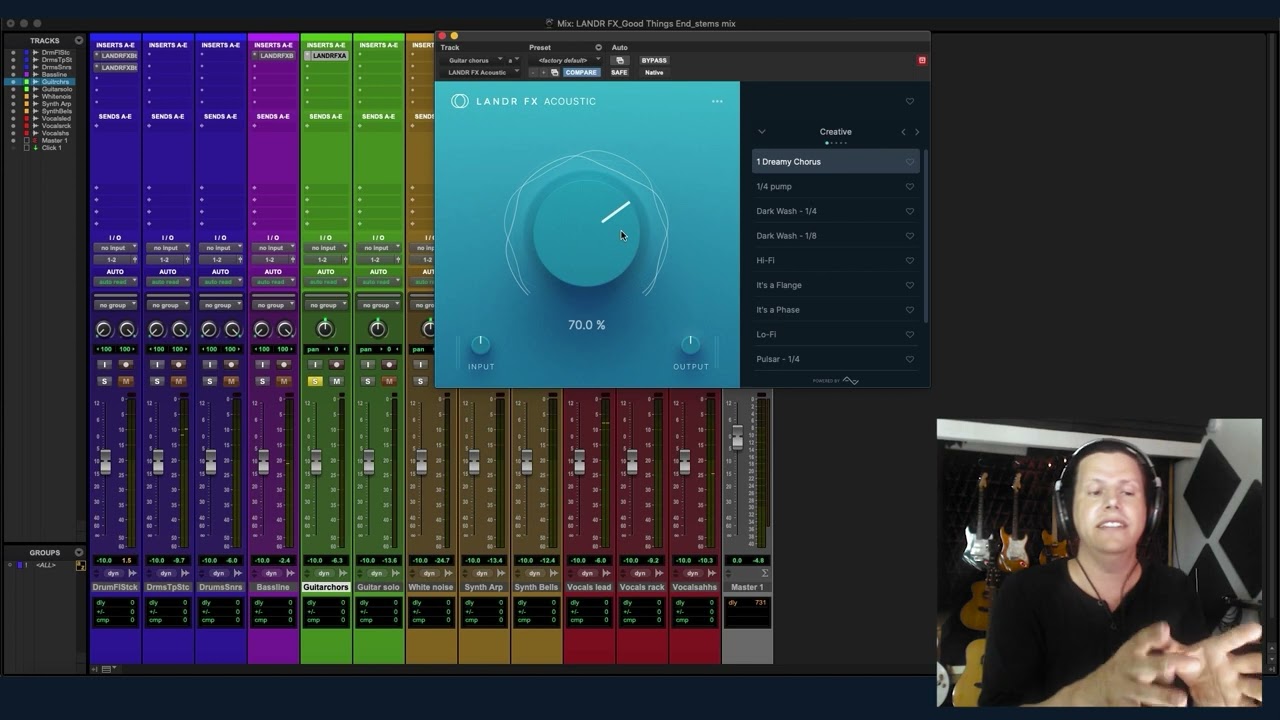This screenshot has width=1280, height=720.
Task: Toggle solo on the Guitarchors track
Action: [x=315, y=381]
